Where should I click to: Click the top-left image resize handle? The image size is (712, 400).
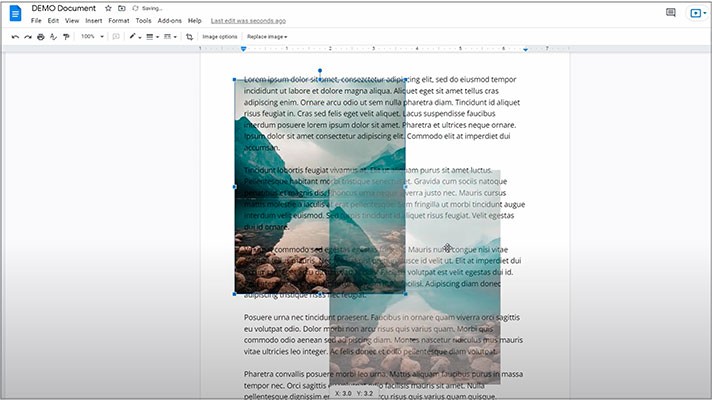tap(235, 79)
